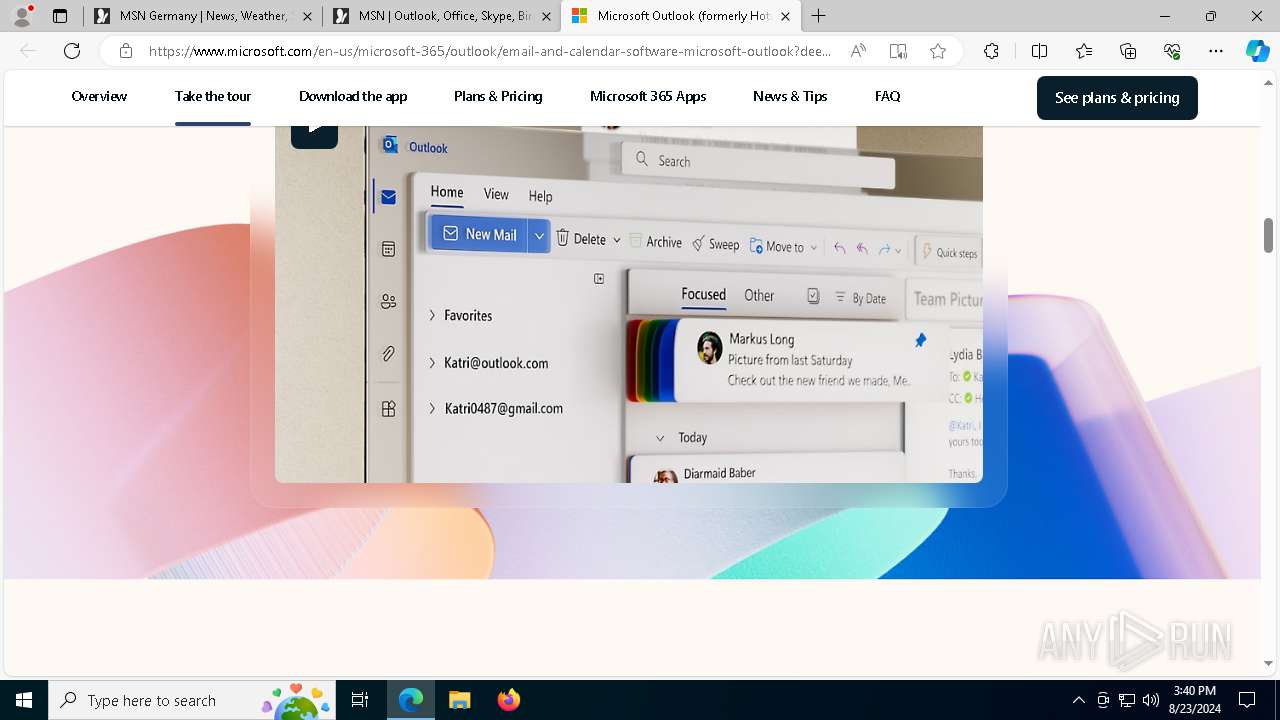Open the Copilot sidebar icon
Viewport: 1280px width, 720px height.
pos(1257,51)
